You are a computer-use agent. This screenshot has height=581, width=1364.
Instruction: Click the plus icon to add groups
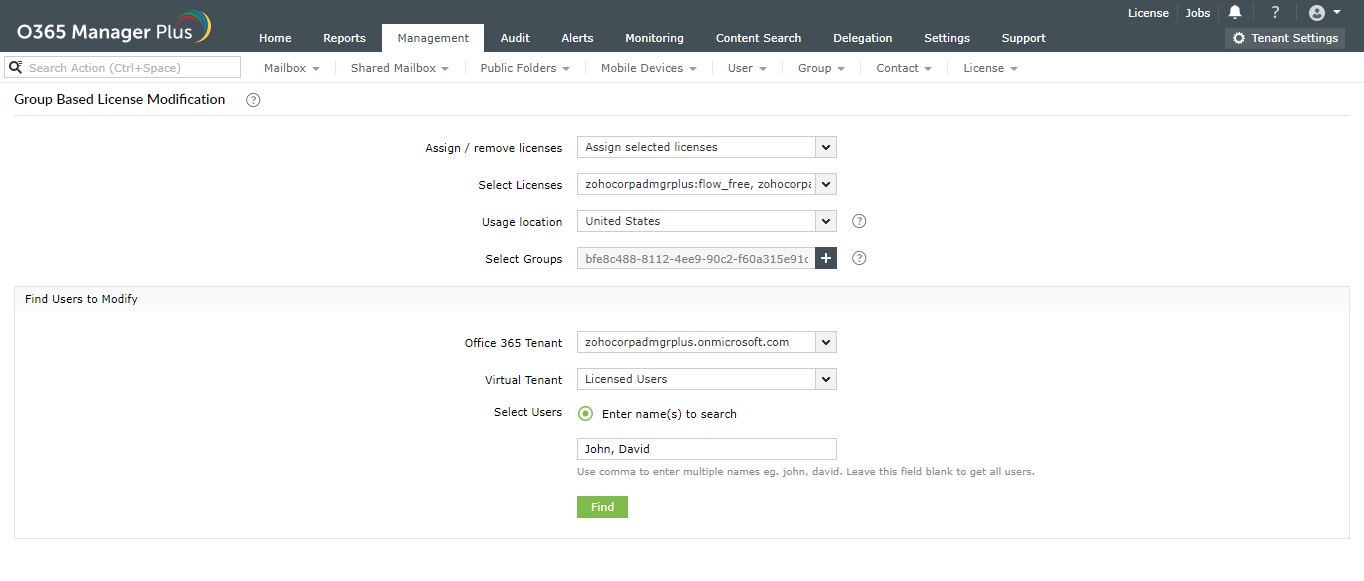[x=826, y=258]
